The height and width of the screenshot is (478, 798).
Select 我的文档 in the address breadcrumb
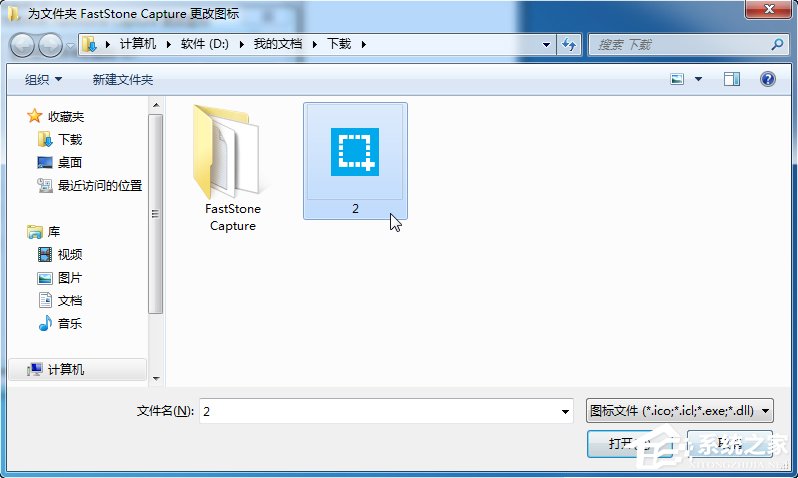278,44
